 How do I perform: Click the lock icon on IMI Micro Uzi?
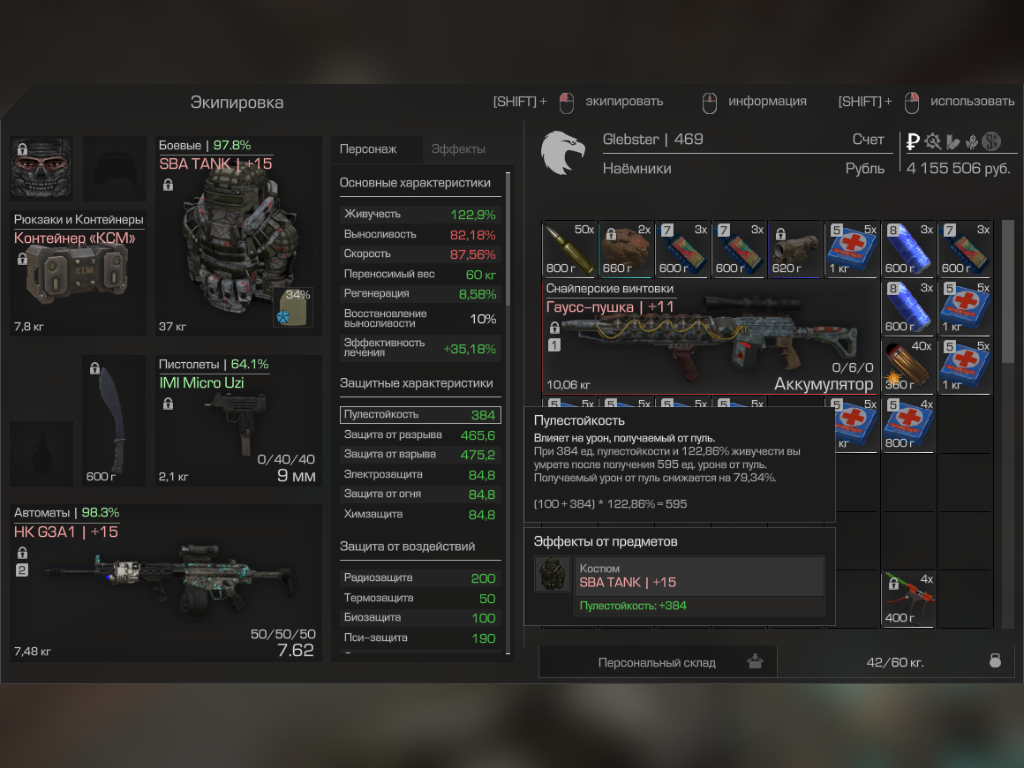[168, 404]
